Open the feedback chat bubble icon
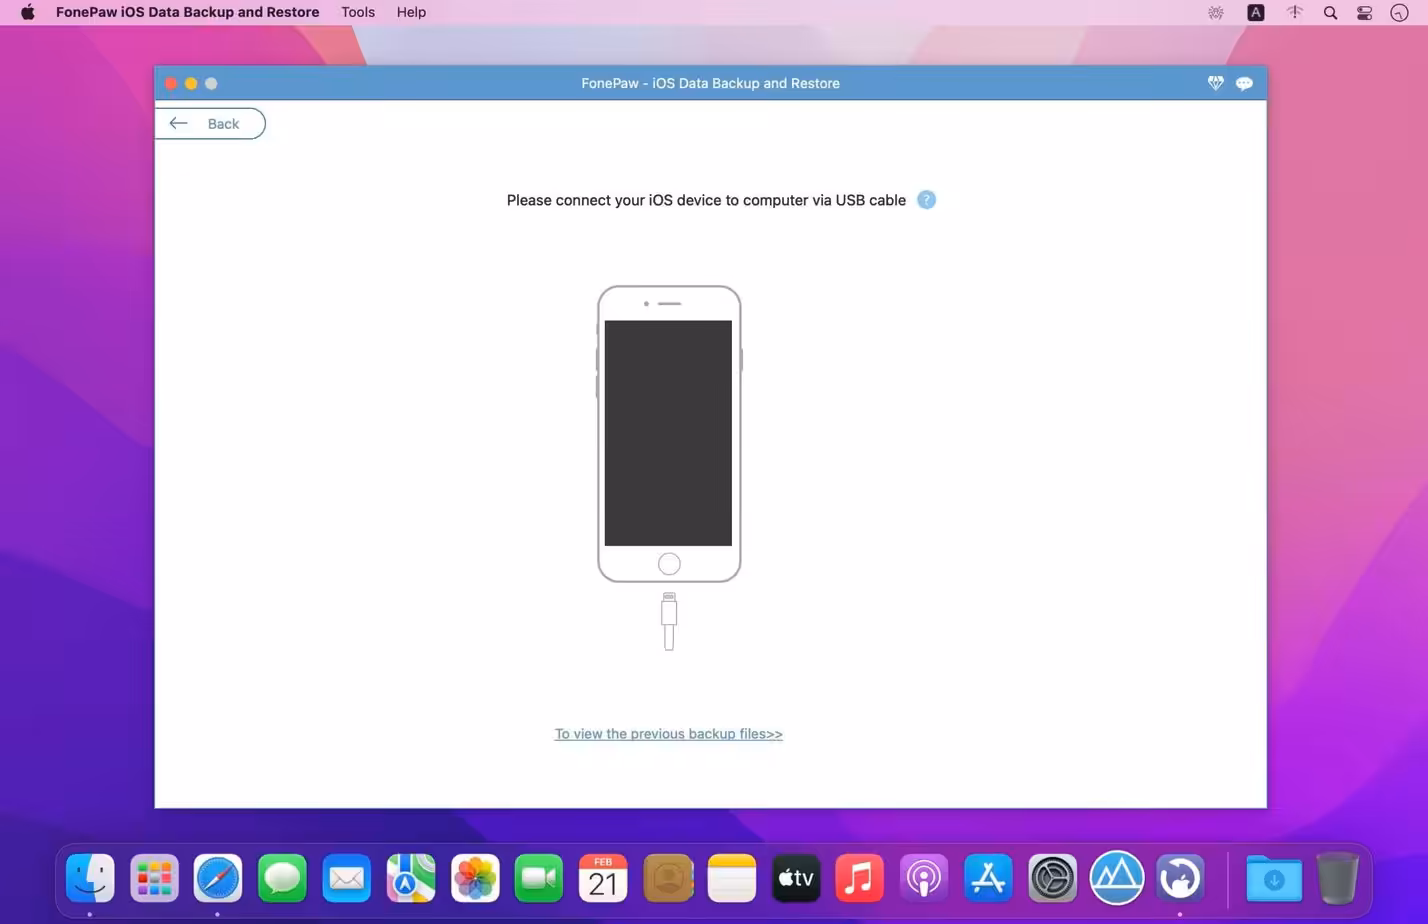The height and width of the screenshot is (924, 1428). click(x=1244, y=83)
